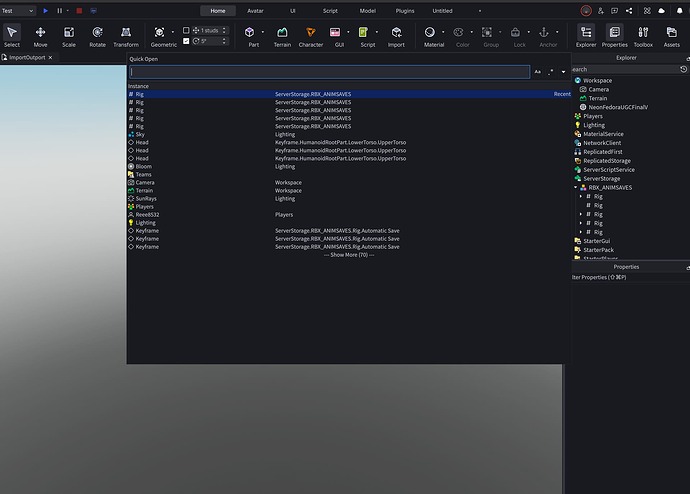This screenshot has height=494, width=690.
Task: Open the Plugins tab
Action: (x=405, y=11)
